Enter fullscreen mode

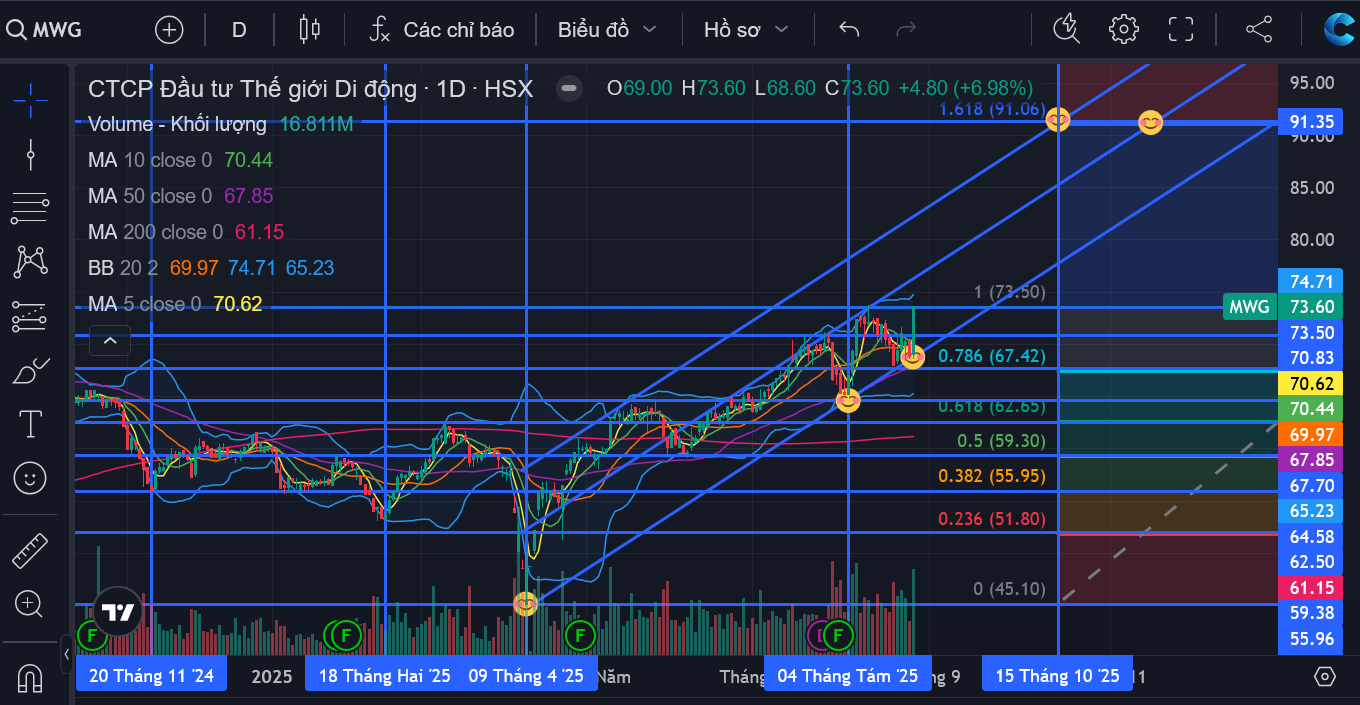point(1181,29)
